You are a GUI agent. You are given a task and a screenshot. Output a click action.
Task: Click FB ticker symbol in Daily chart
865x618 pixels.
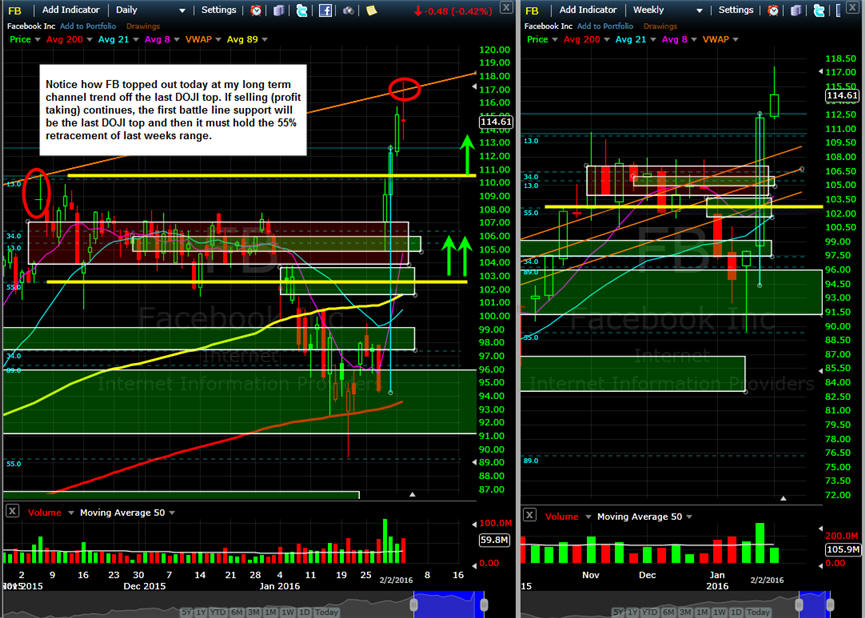[x=15, y=10]
